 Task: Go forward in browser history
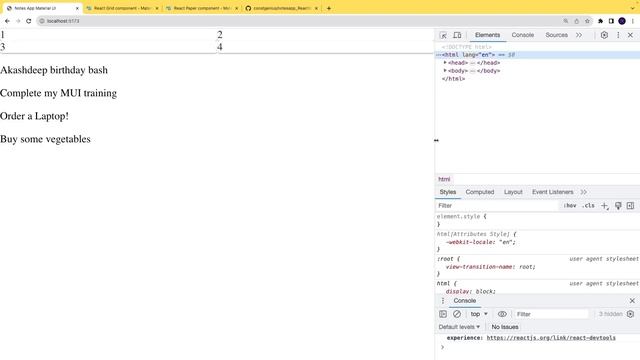pos(18,21)
